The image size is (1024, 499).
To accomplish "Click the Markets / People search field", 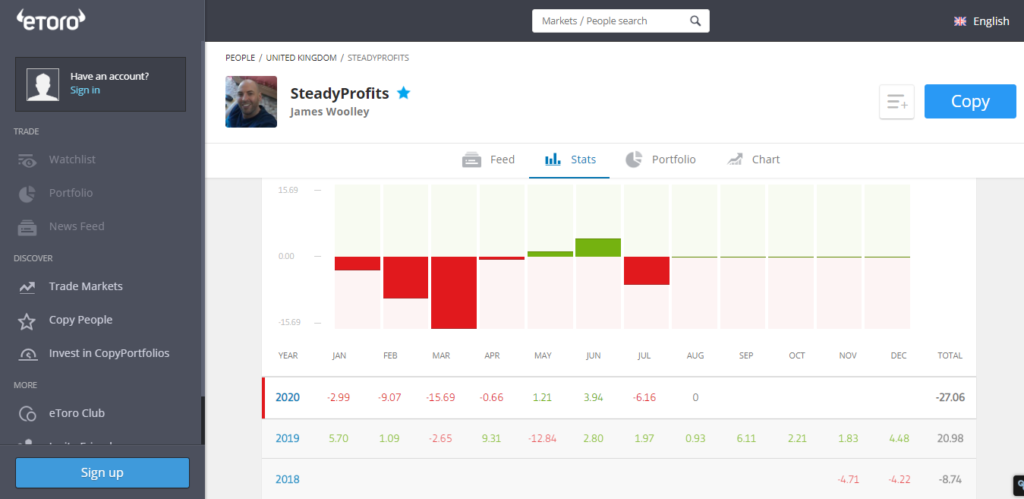I will click(x=620, y=21).
